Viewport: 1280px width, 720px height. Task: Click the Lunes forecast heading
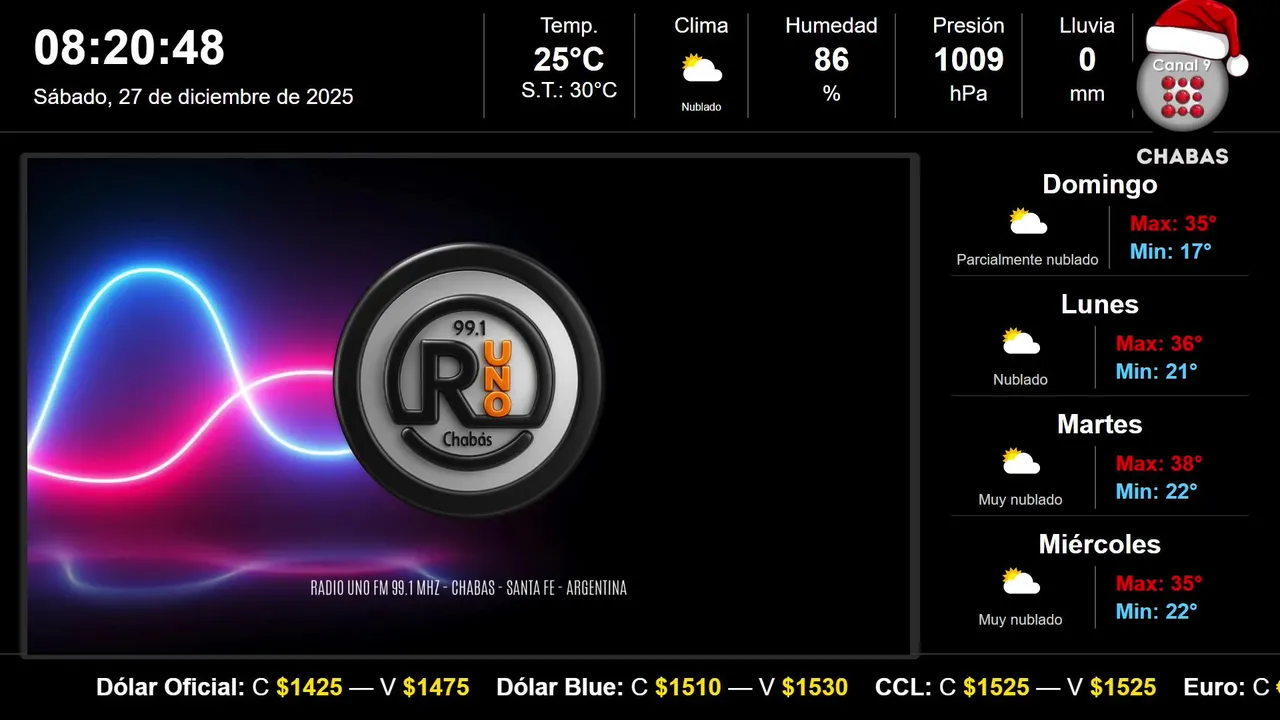coord(1100,304)
